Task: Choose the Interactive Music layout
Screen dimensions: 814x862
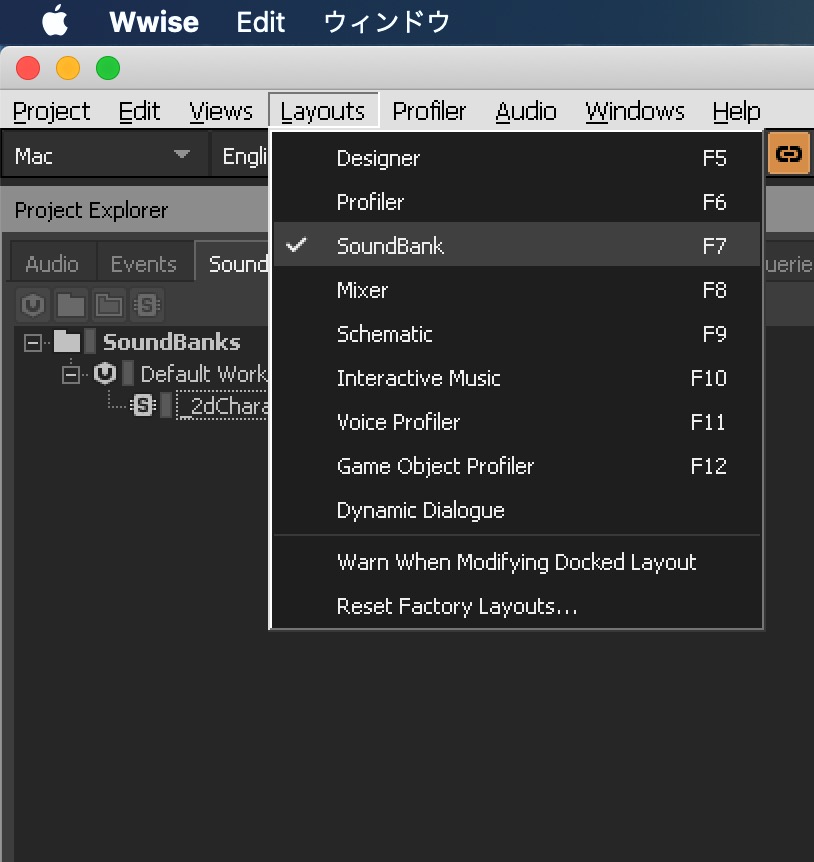Action: point(517,378)
